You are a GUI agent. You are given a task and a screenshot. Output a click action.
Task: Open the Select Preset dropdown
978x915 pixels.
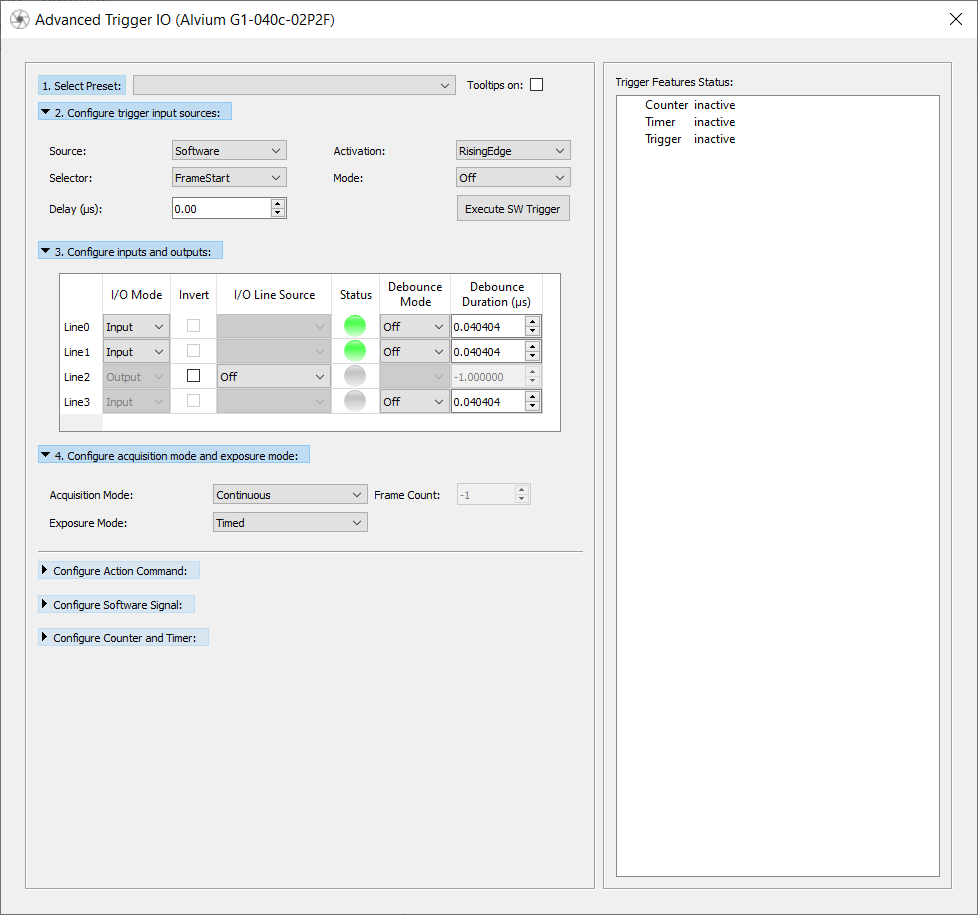(294, 86)
